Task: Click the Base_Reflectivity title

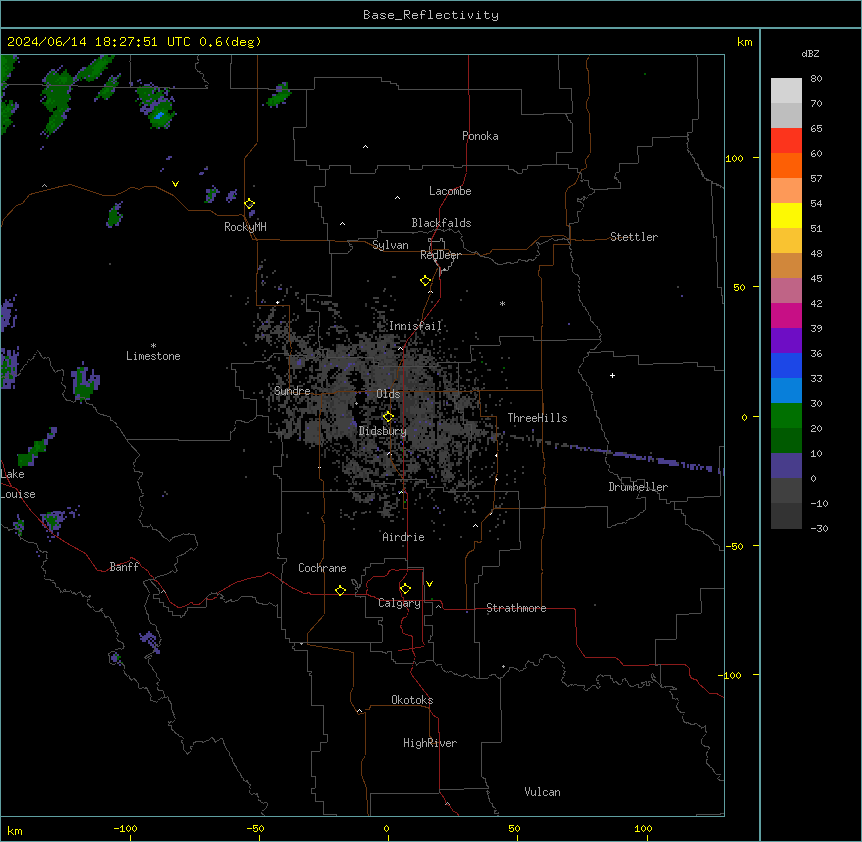Action: tap(431, 15)
